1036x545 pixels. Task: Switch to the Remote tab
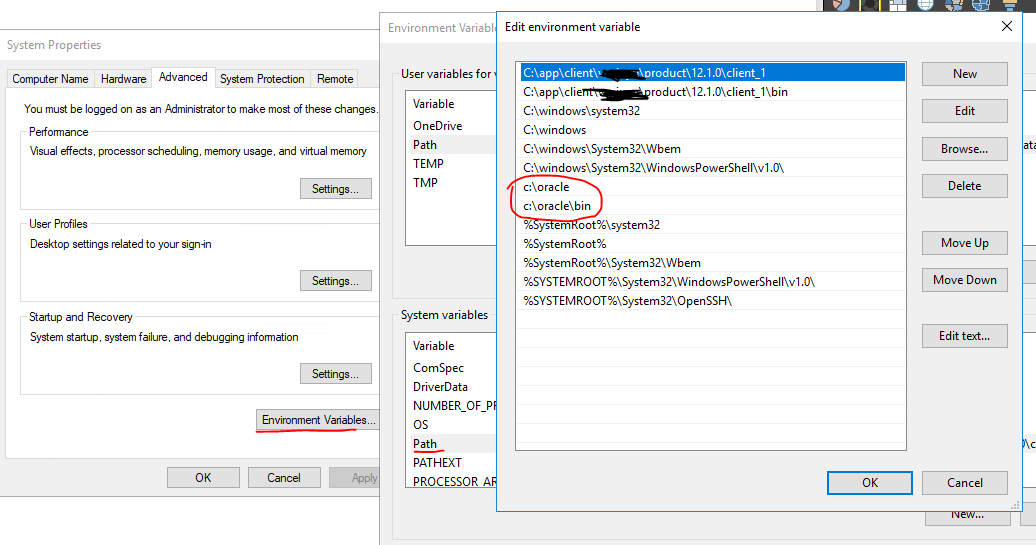coord(335,79)
